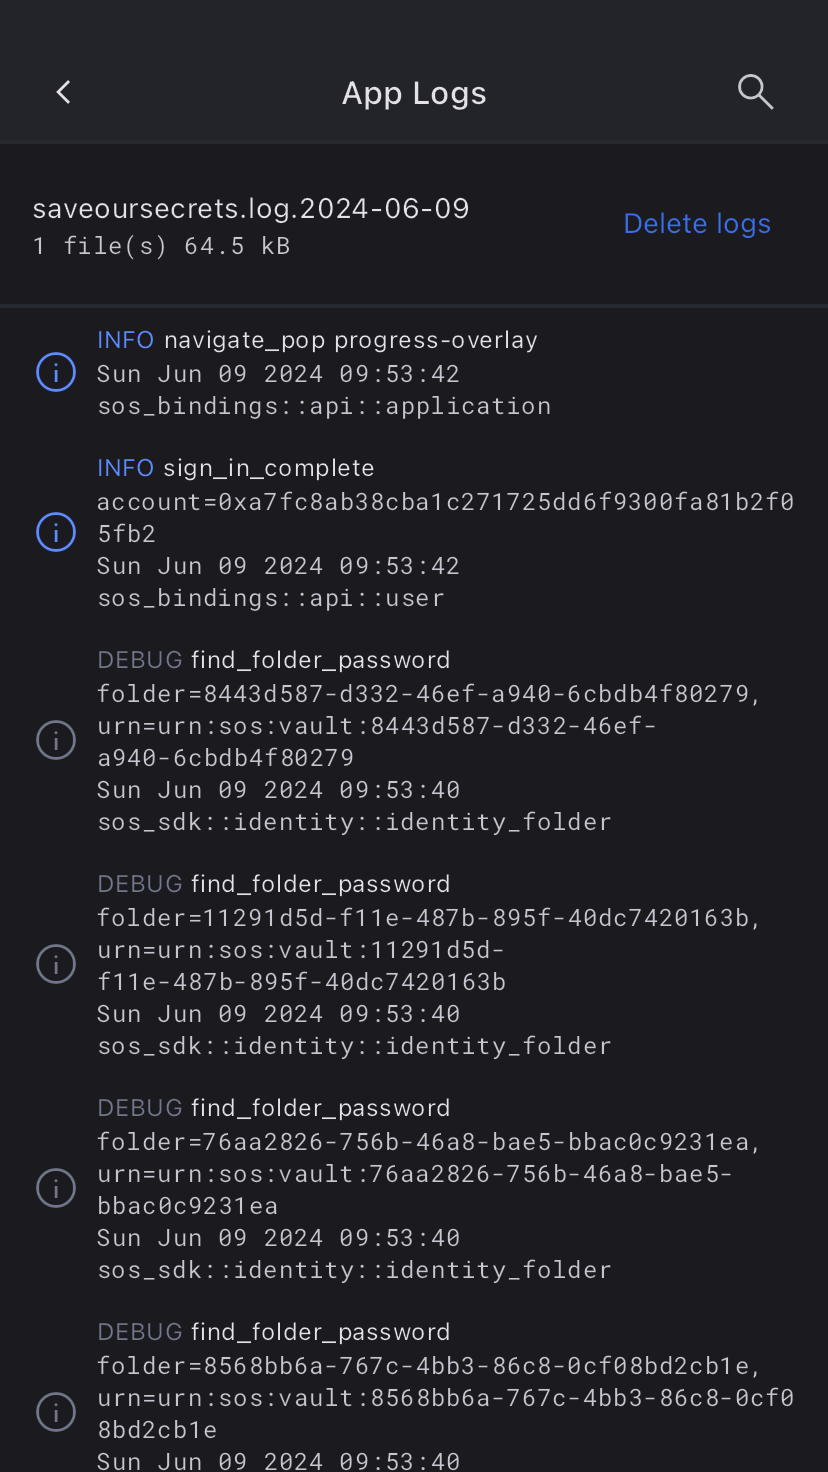Tap the sos_bindings::api::user module text

tap(270, 598)
